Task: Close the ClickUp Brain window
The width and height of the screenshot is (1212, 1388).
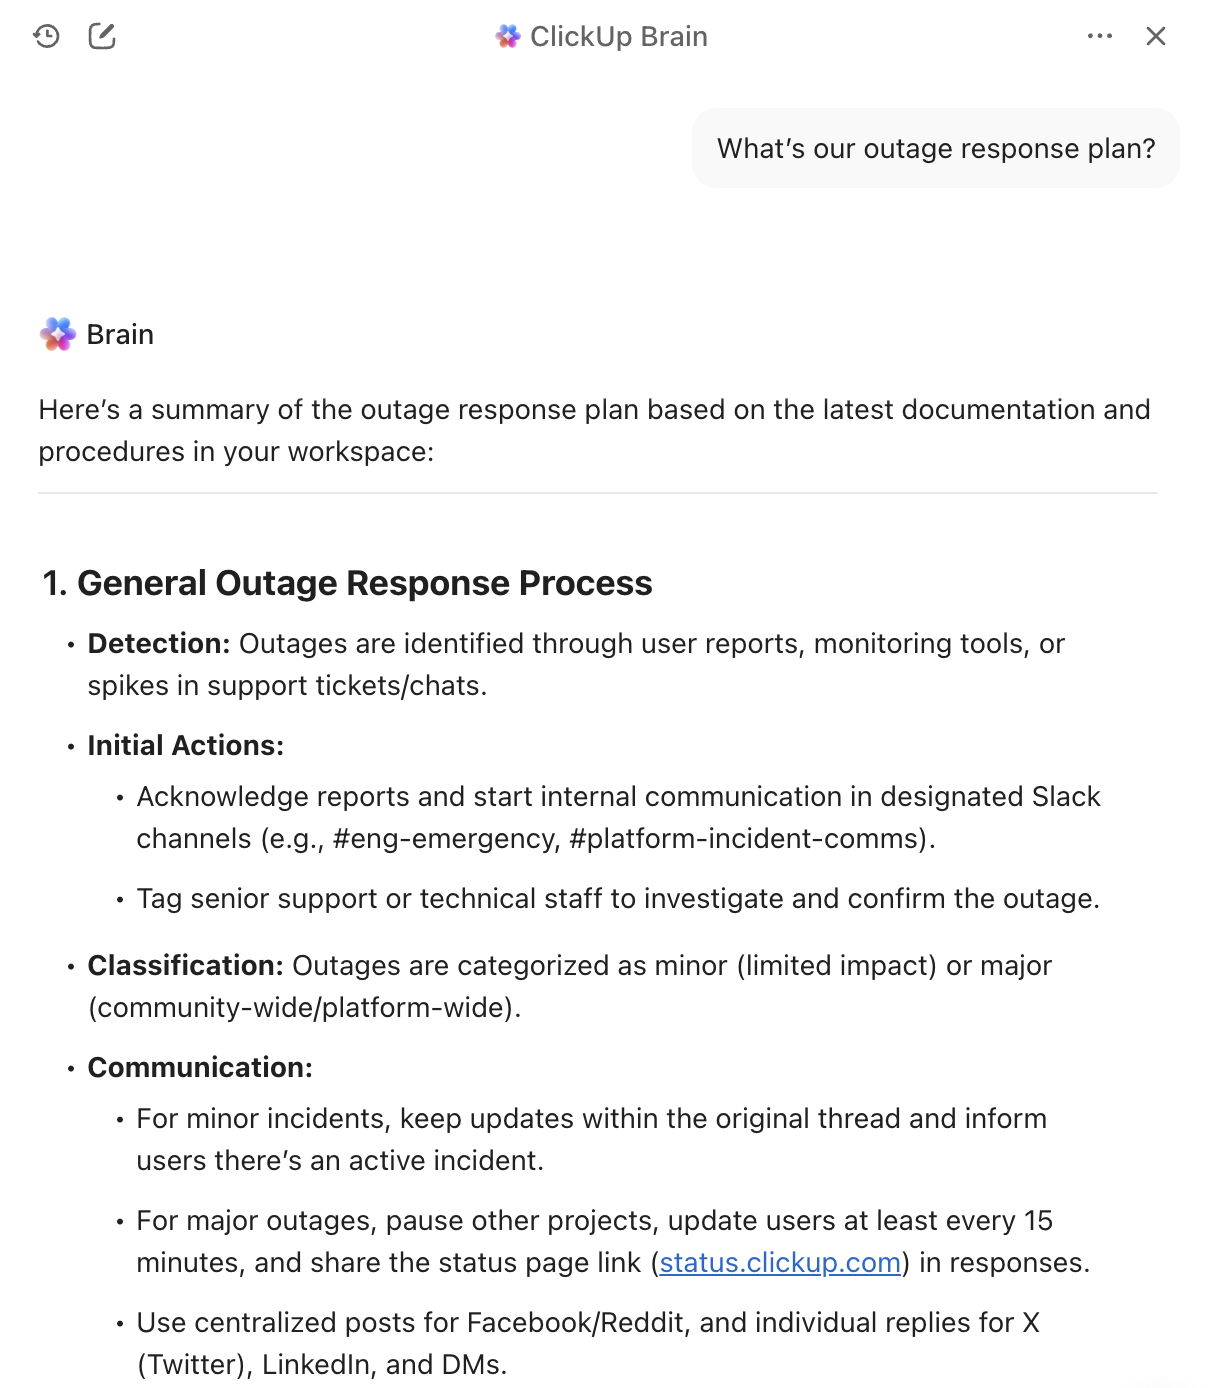Action: pos(1156,36)
